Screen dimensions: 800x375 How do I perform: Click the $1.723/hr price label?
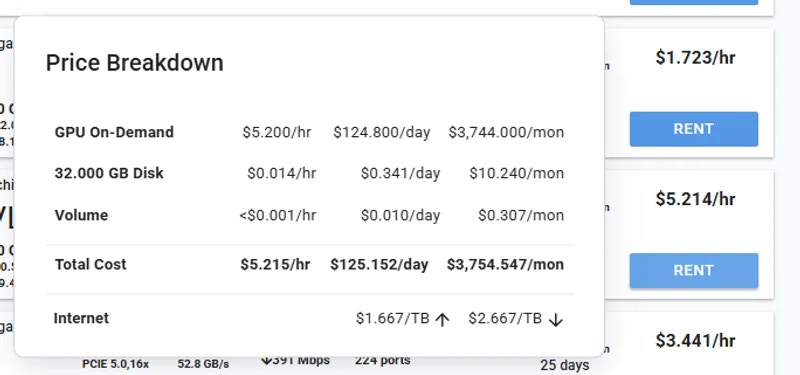695,58
